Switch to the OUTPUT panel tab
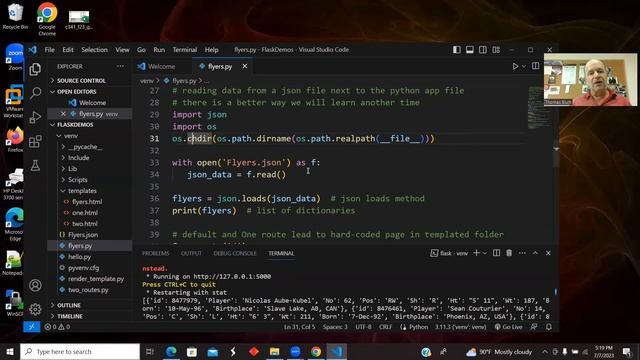 pyautogui.click(x=191, y=253)
